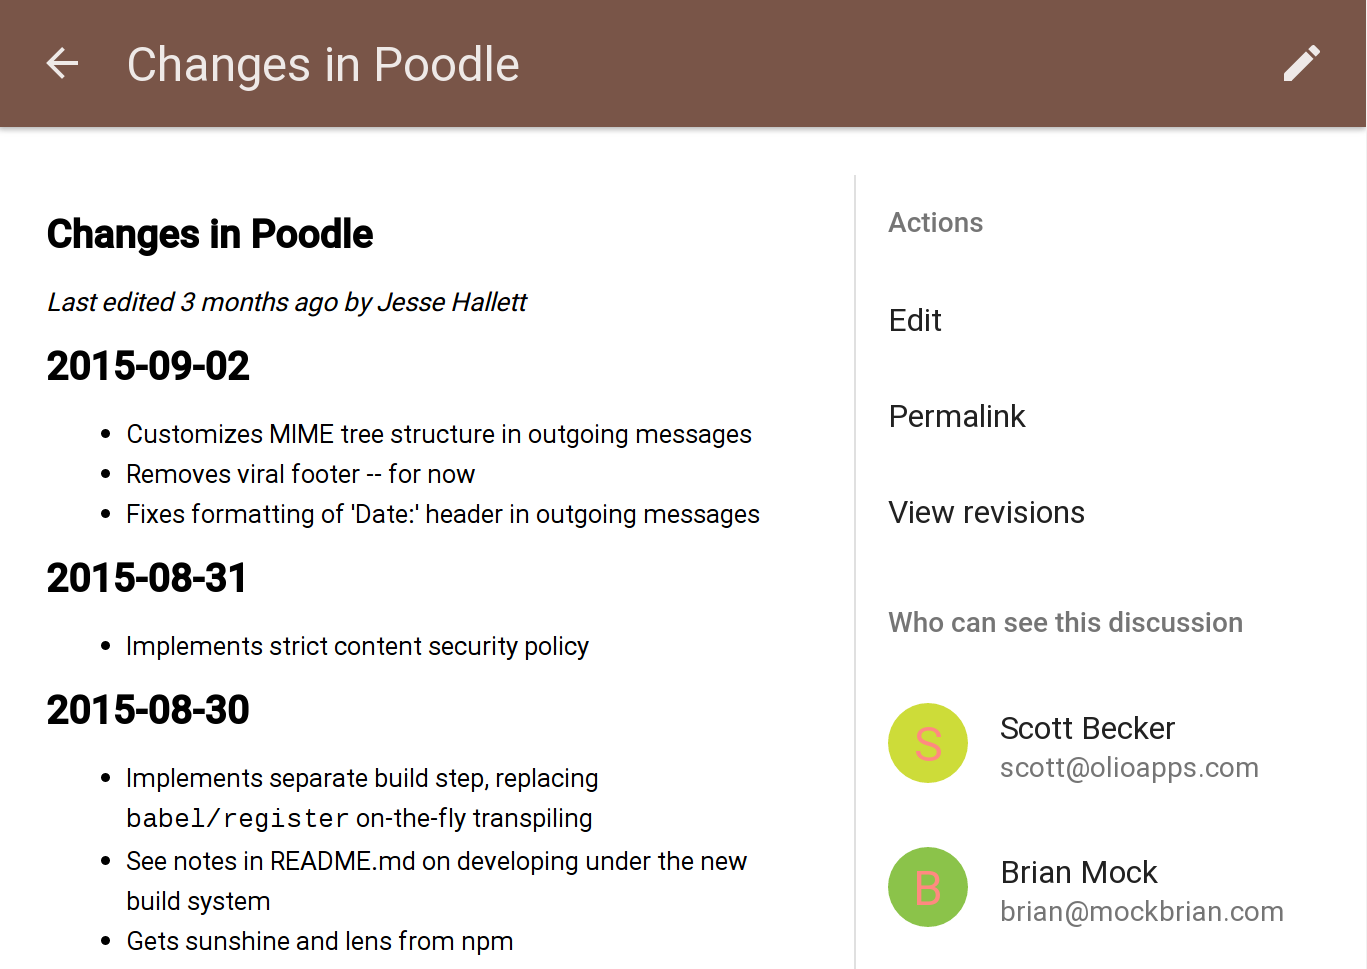The width and height of the screenshot is (1367, 969).
Task: Go back using the left arrow icon
Action: click(62, 64)
